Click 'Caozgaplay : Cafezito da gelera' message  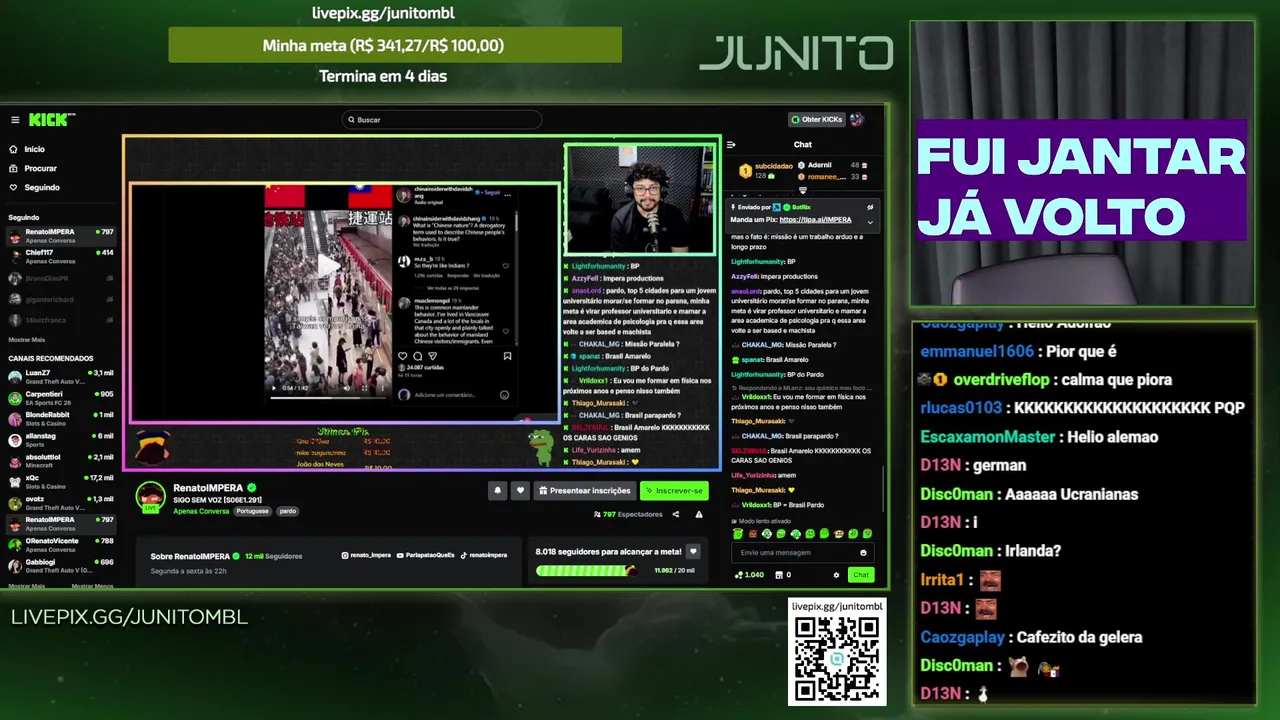[x=1031, y=637]
